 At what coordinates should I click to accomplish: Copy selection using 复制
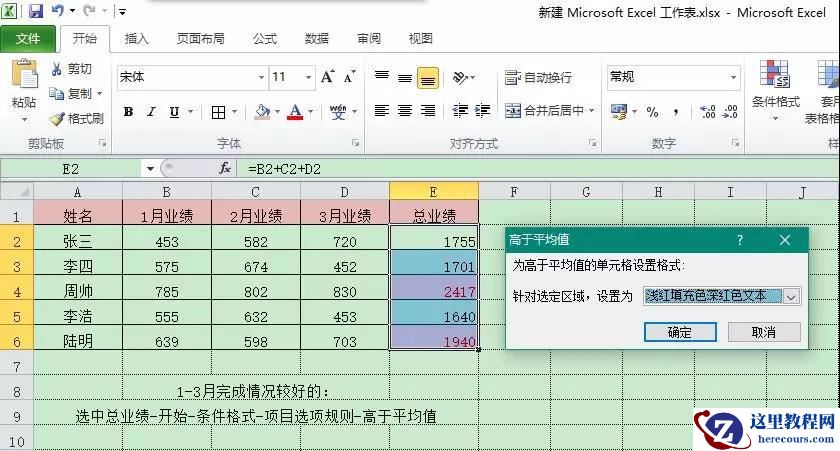coord(71,93)
